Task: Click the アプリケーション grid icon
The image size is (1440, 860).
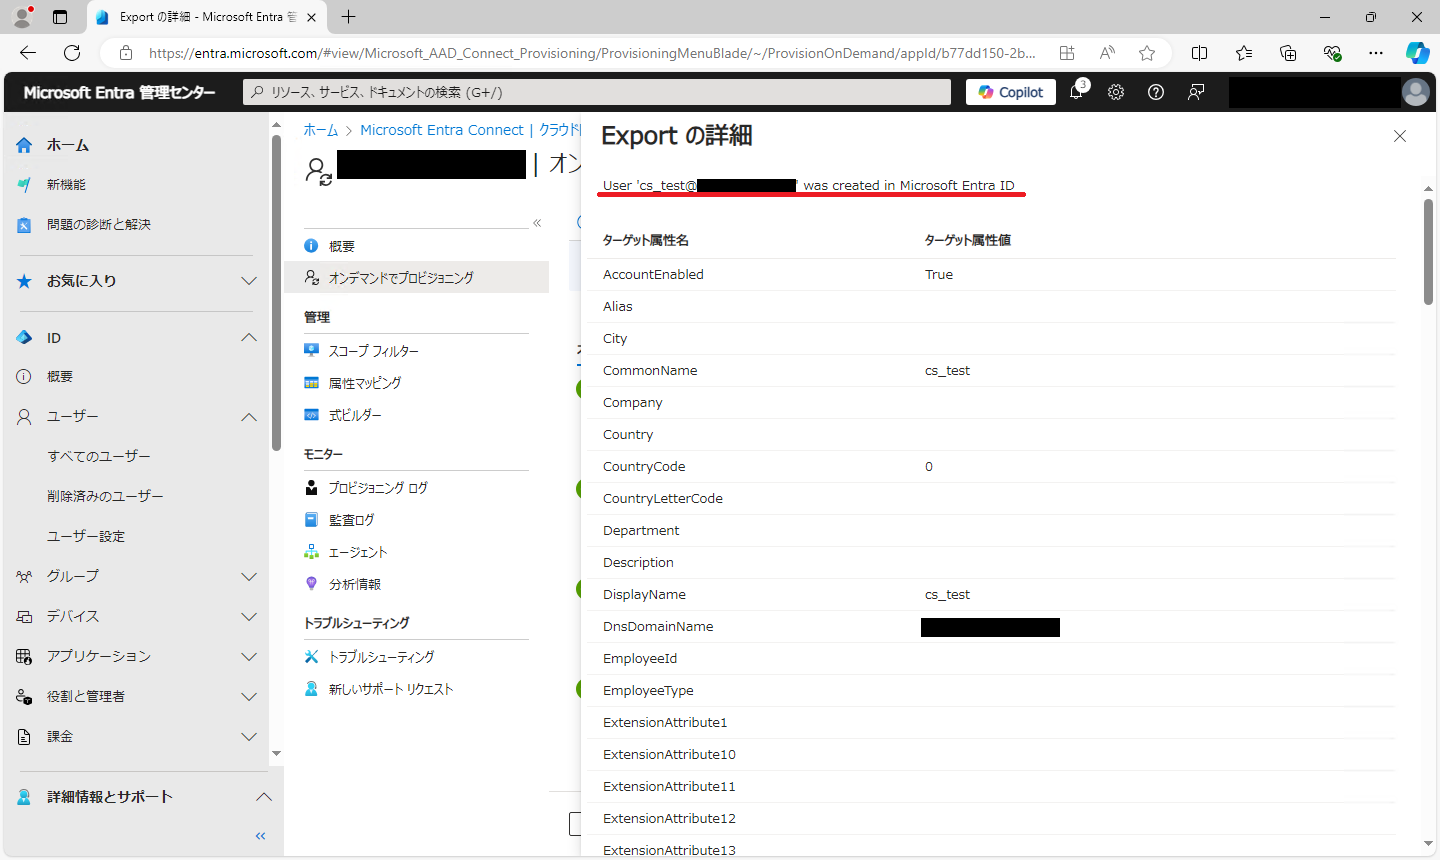Action: click(x=24, y=657)
